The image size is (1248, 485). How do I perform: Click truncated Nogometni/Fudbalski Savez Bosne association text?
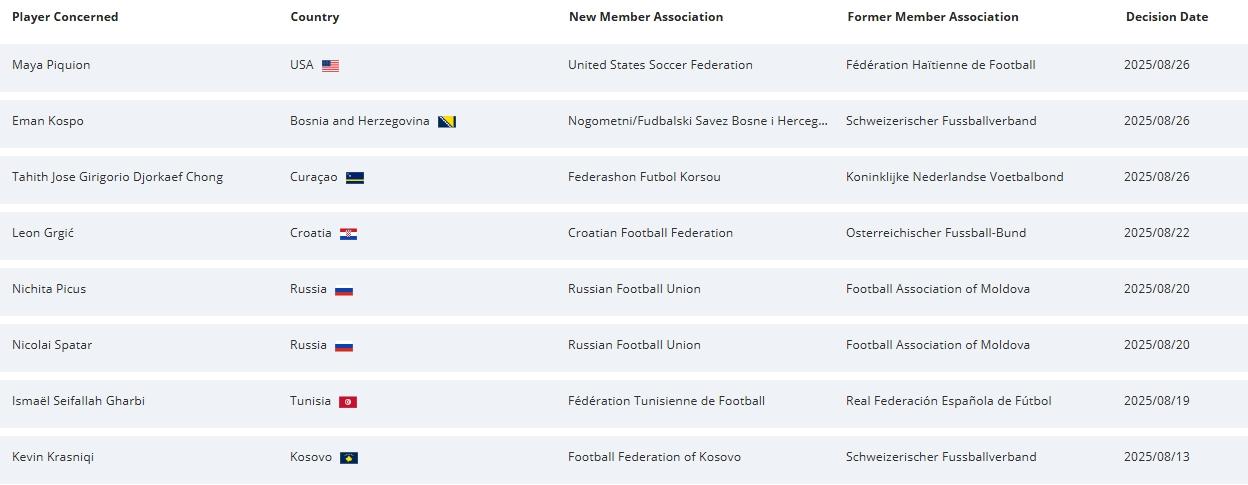coord(698,121)
